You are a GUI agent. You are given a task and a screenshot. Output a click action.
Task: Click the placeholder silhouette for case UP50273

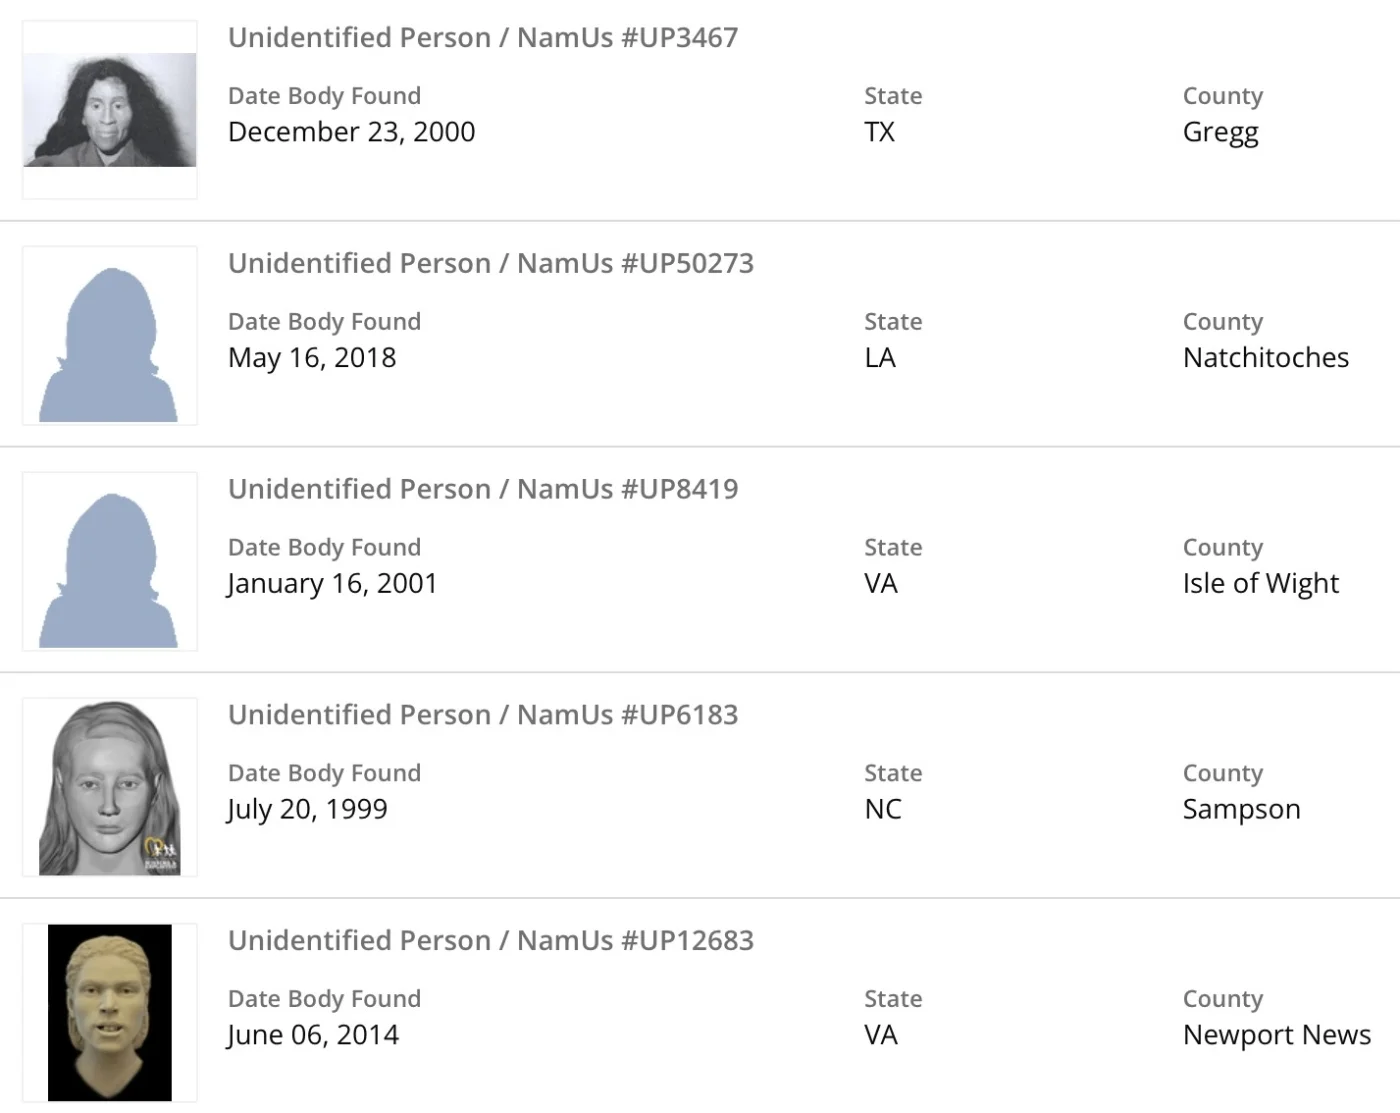click(110, 336)
